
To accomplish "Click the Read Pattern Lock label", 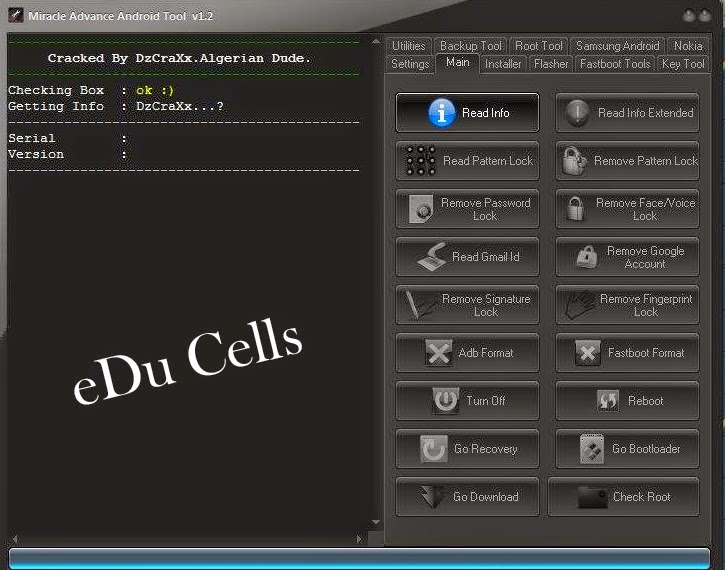I will pos(488,161).
